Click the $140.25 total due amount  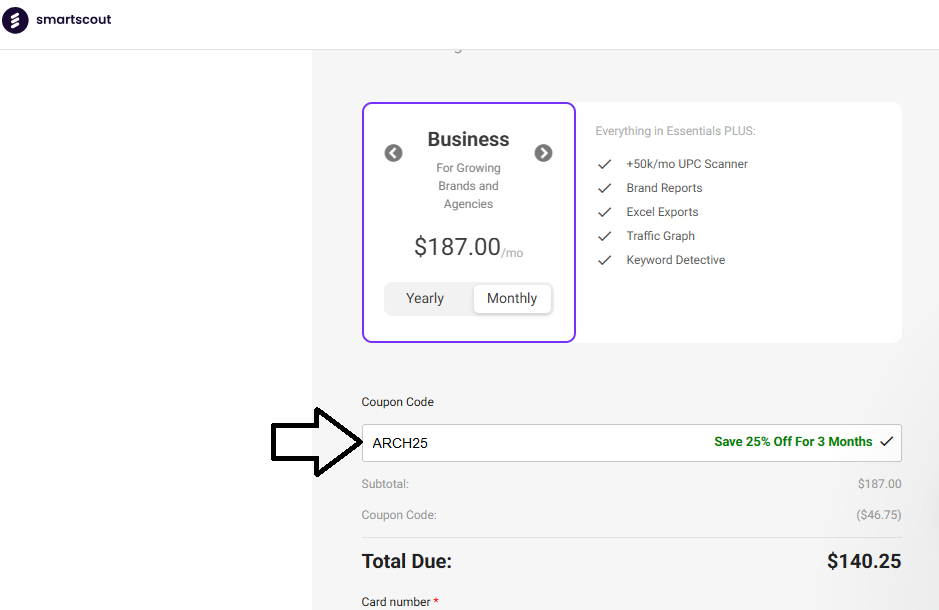pos(864,562)
